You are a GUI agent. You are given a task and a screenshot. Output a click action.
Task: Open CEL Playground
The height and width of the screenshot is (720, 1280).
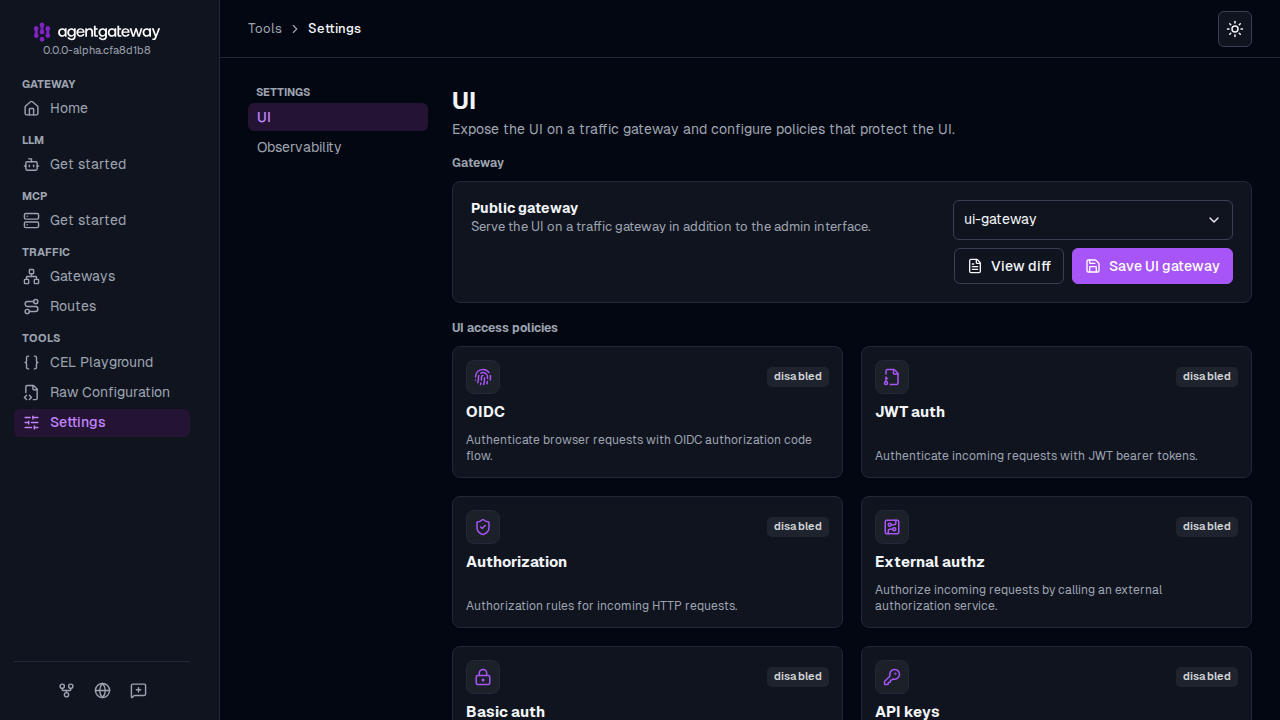(x=102, y=362)
